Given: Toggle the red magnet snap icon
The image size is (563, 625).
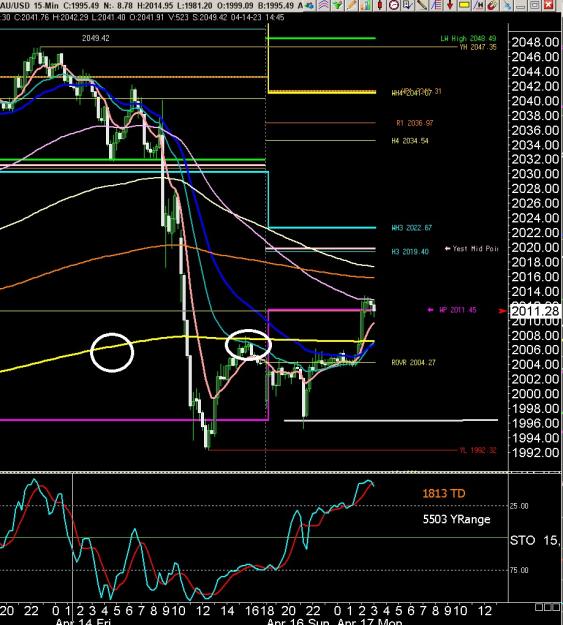Looking at the screenshot, I should 492,5.
